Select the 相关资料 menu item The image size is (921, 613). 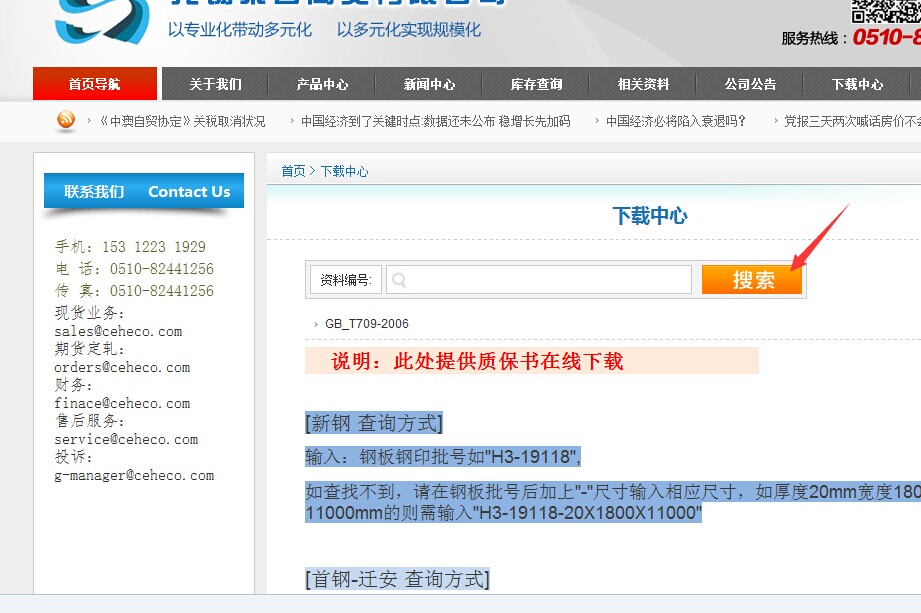pos(643,84)
